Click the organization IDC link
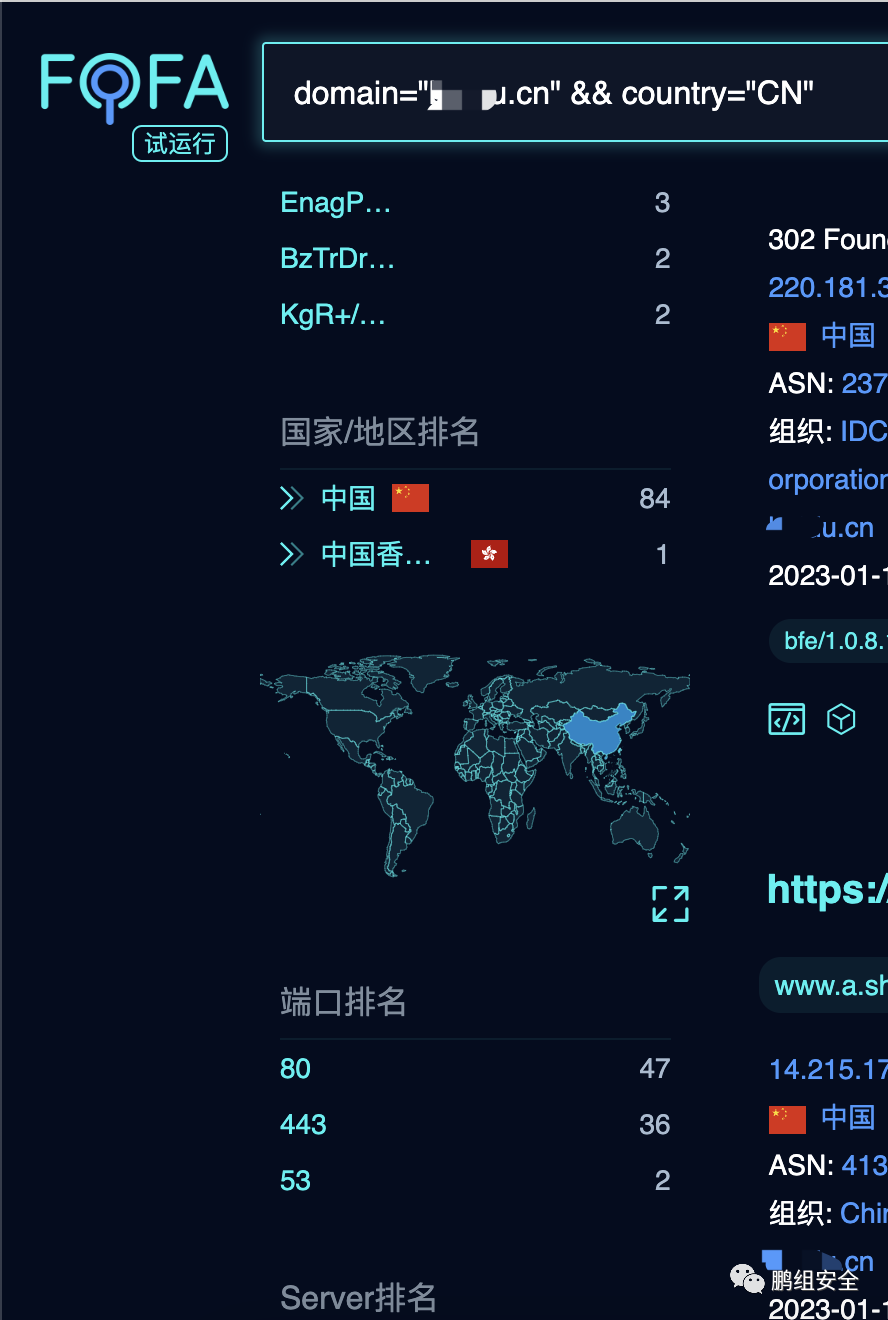This screenshot has width=888, height=1320. pos(864,431)
